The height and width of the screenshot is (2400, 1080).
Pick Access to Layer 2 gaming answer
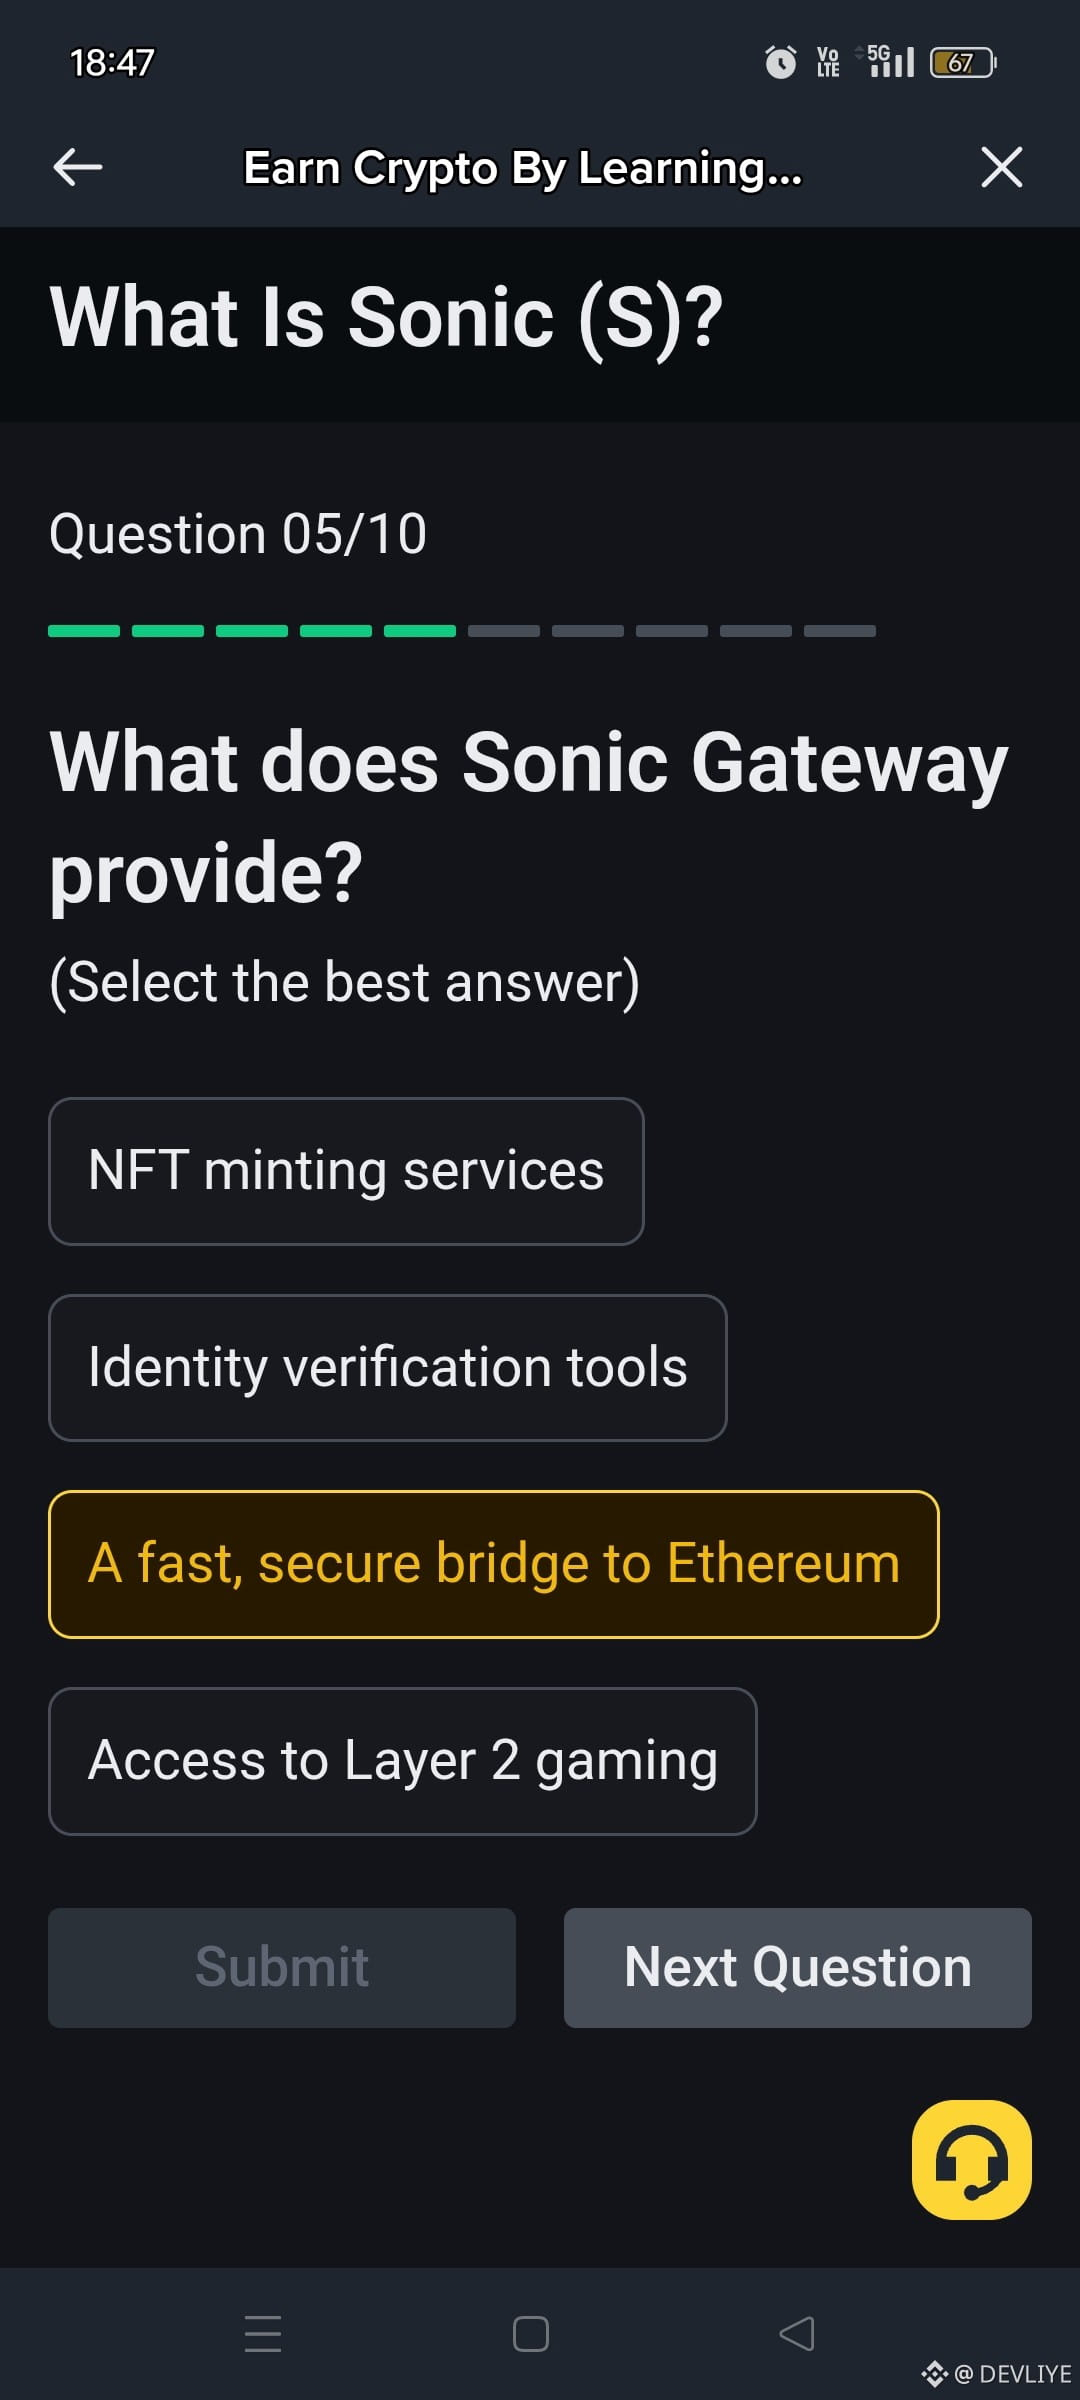pyautogui.click(x=402, y=1761)
